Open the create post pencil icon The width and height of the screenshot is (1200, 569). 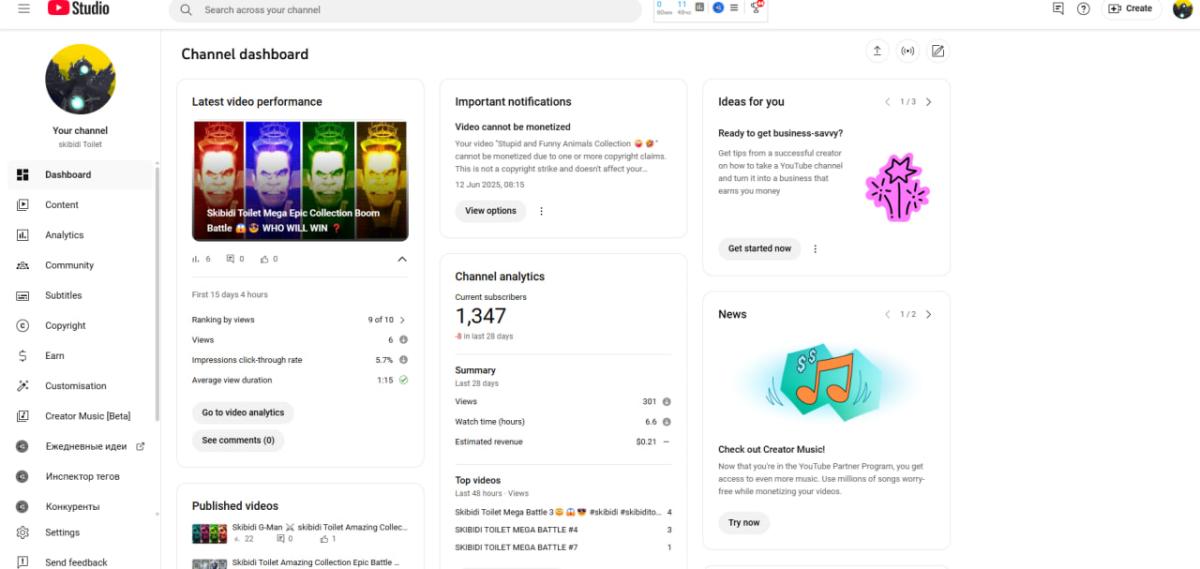(937, 52)
